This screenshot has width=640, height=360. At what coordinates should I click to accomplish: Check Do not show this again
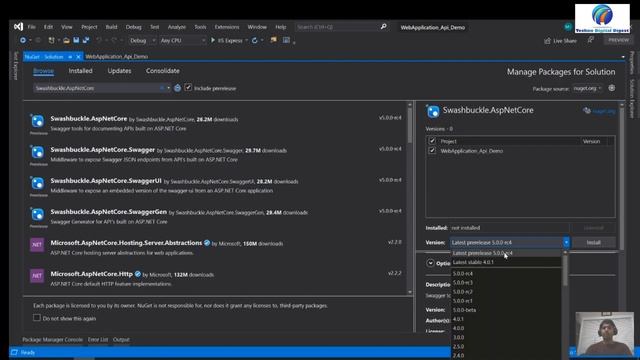[x=37, y=318]
